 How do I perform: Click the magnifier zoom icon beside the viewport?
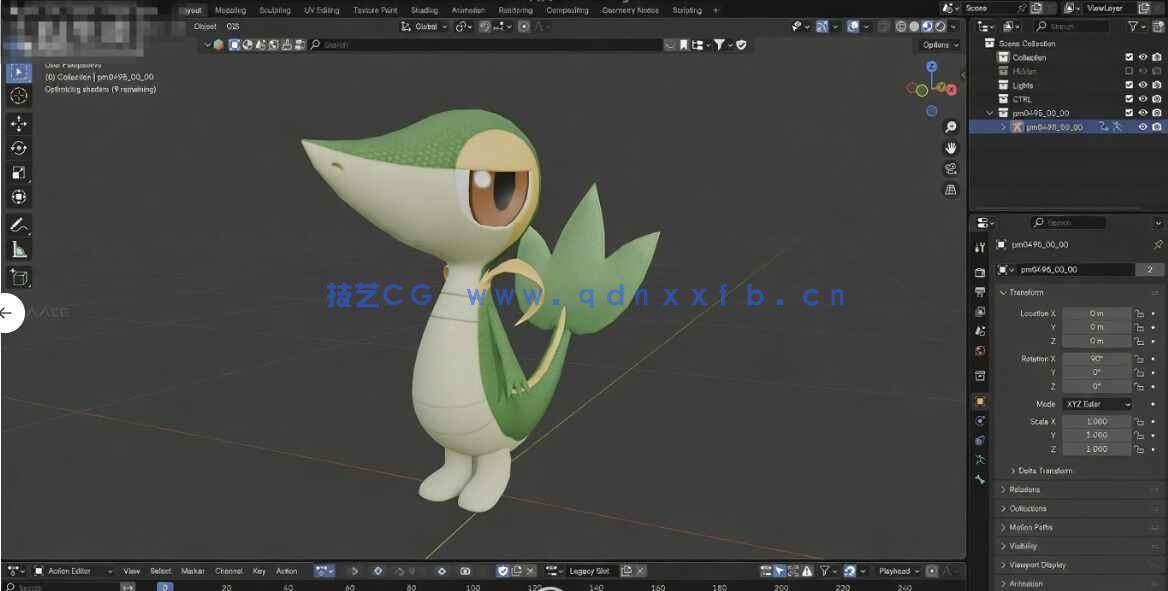point(951,126)
